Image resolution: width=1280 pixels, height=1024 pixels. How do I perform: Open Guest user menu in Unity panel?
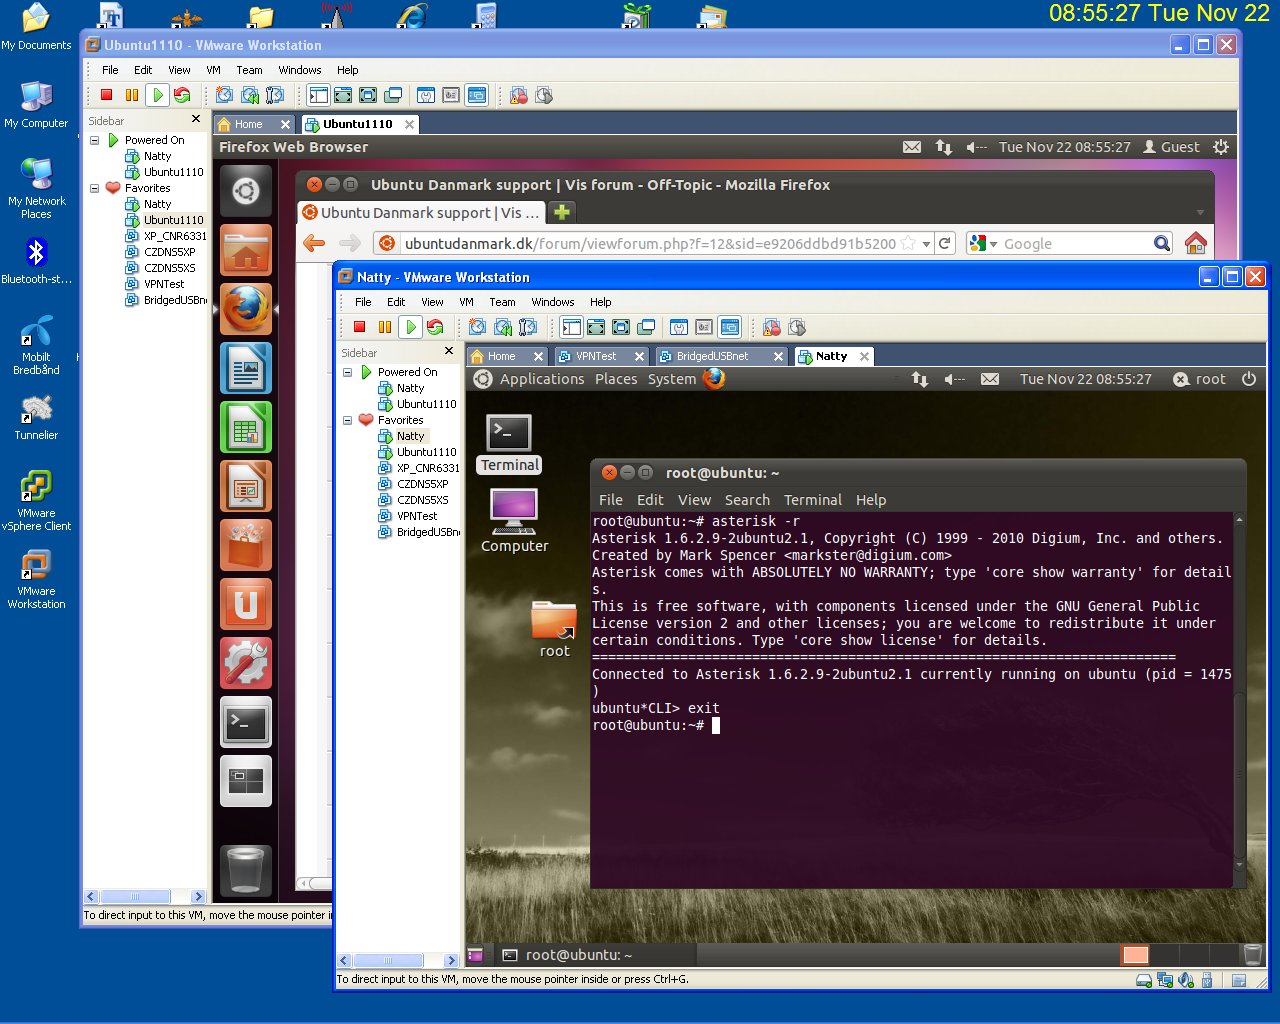(x=1171, y=147)
